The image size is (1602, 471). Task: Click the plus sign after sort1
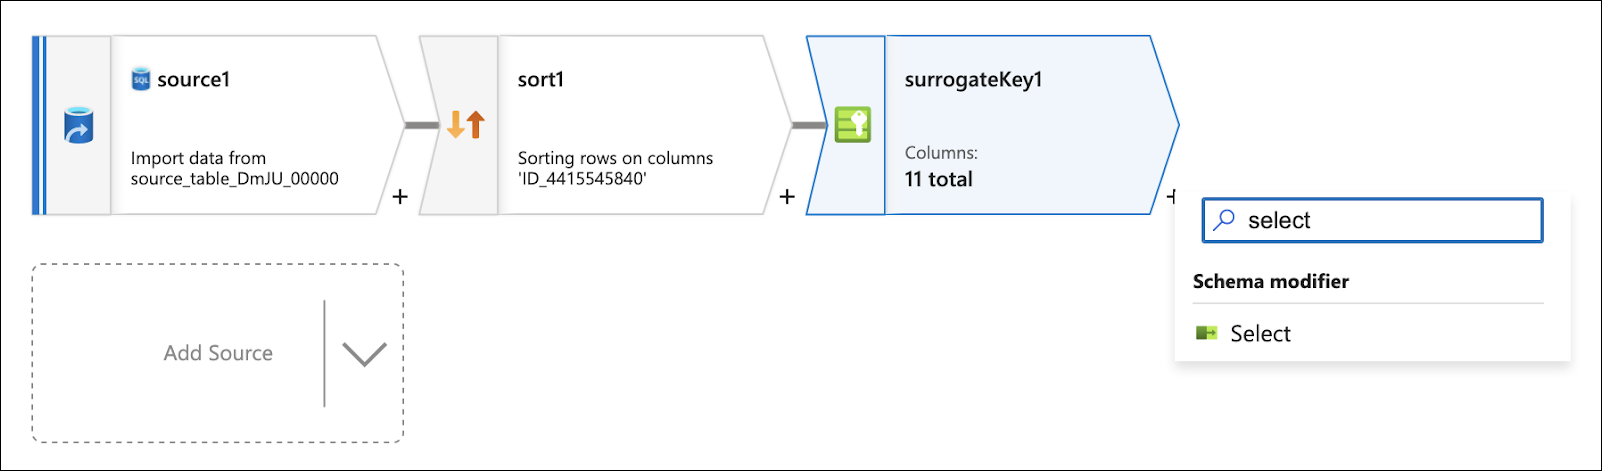[x=787, y=196]
